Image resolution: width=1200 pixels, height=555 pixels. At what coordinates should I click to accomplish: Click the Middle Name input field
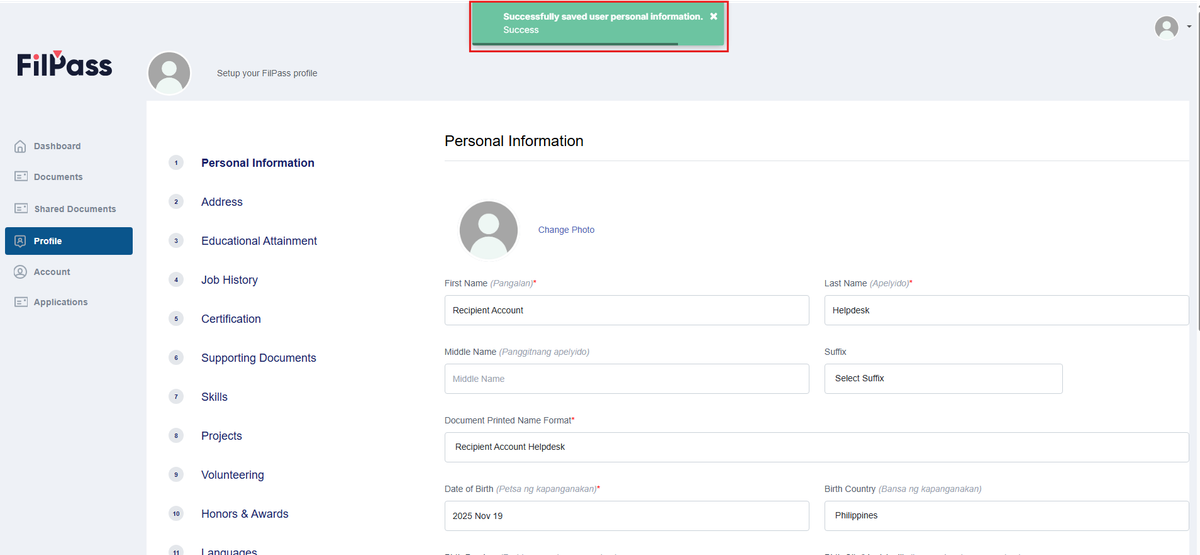(627, 379)
